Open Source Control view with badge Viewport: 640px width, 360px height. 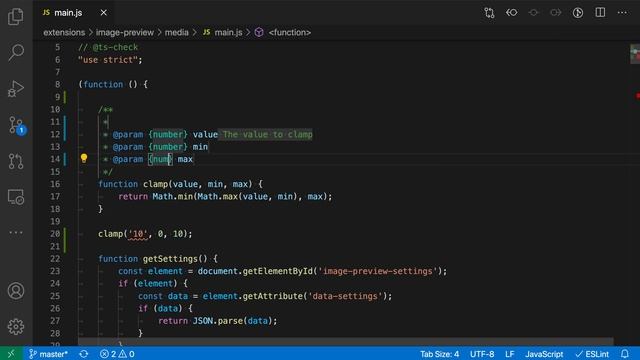coord(16,125)
